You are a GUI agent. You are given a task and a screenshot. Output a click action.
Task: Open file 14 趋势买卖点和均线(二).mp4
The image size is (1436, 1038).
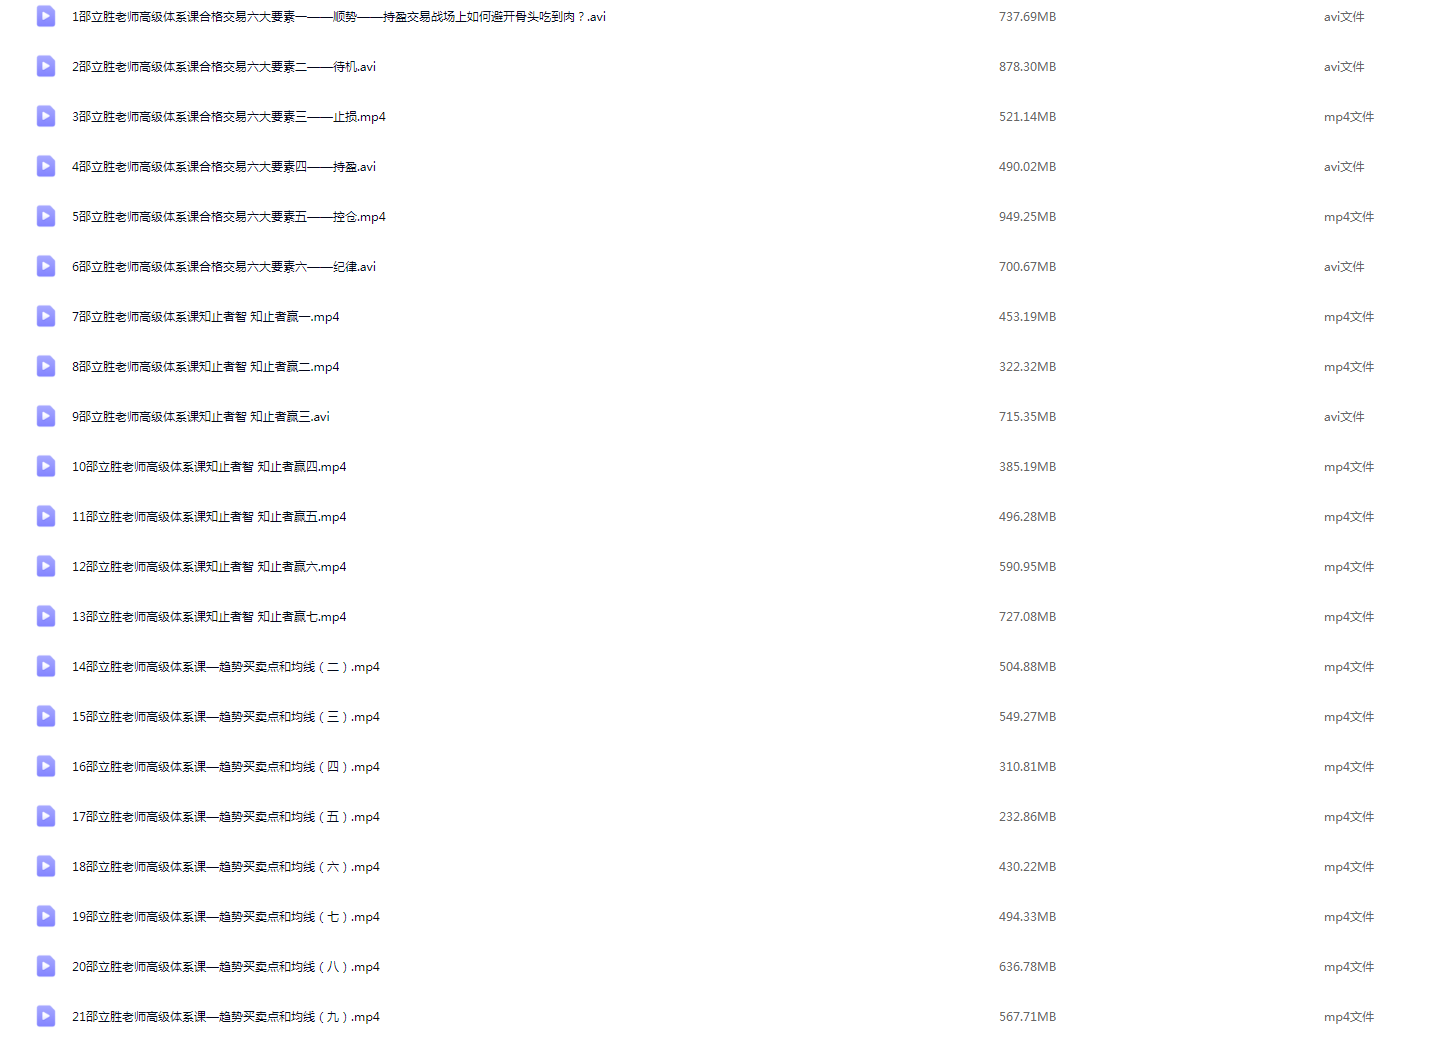point(226,667)
